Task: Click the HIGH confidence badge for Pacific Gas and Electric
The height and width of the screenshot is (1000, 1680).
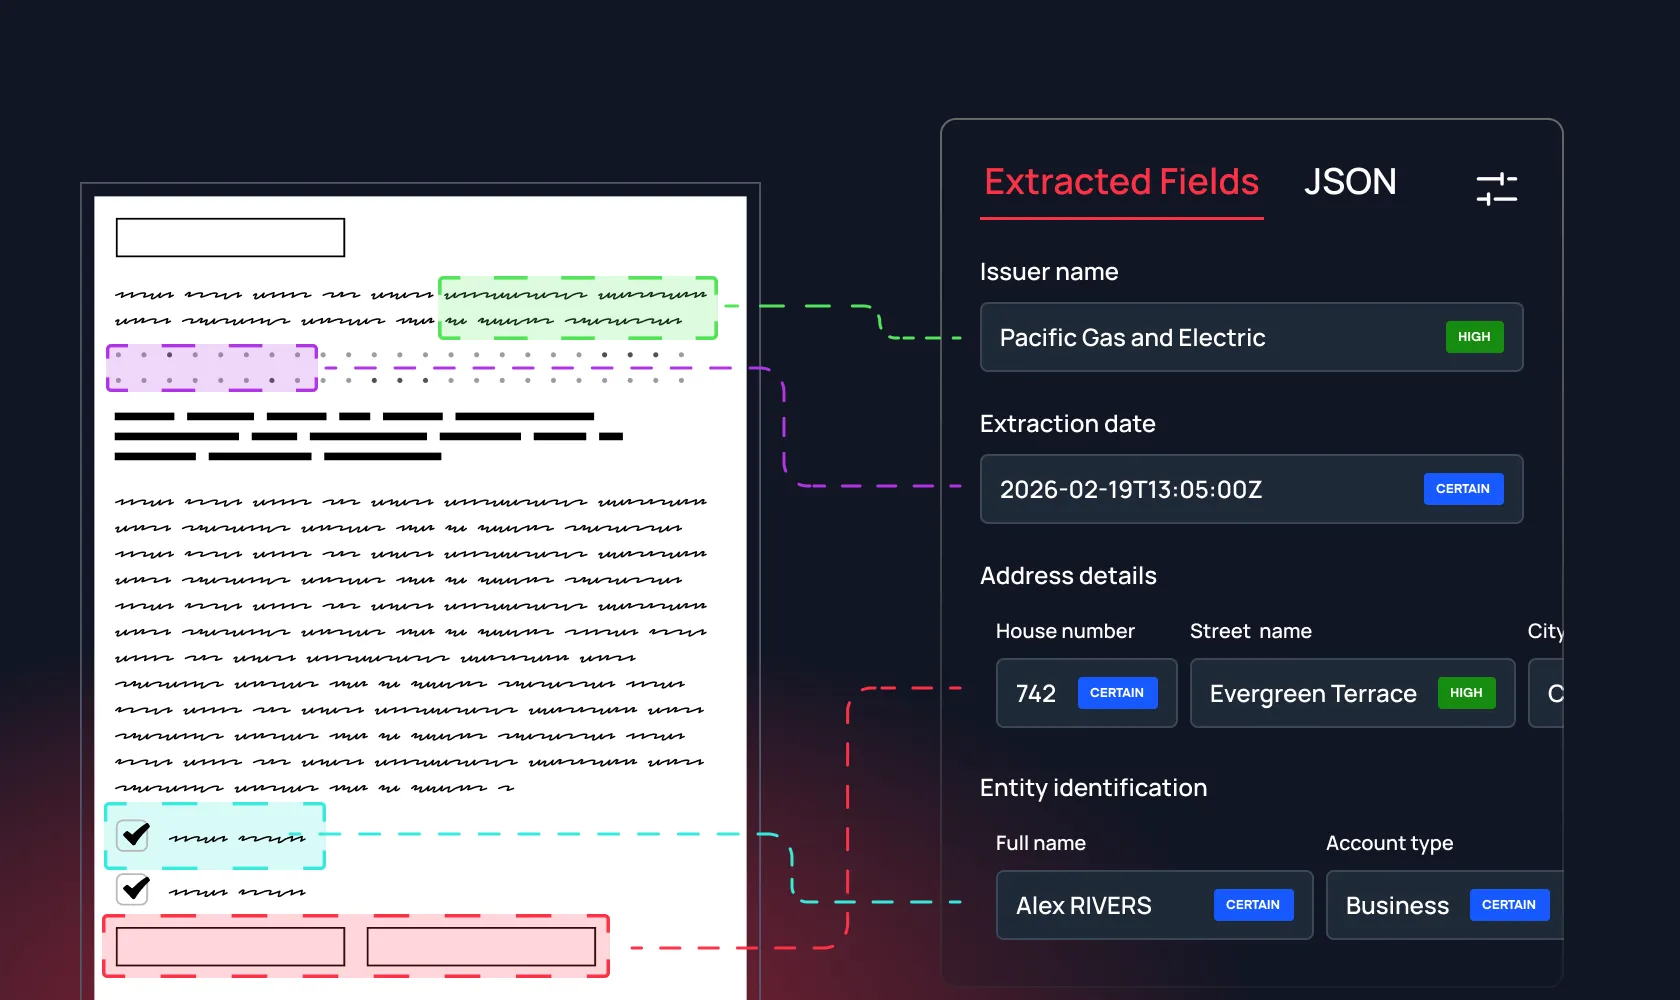Action: [x=1474, y=337]
